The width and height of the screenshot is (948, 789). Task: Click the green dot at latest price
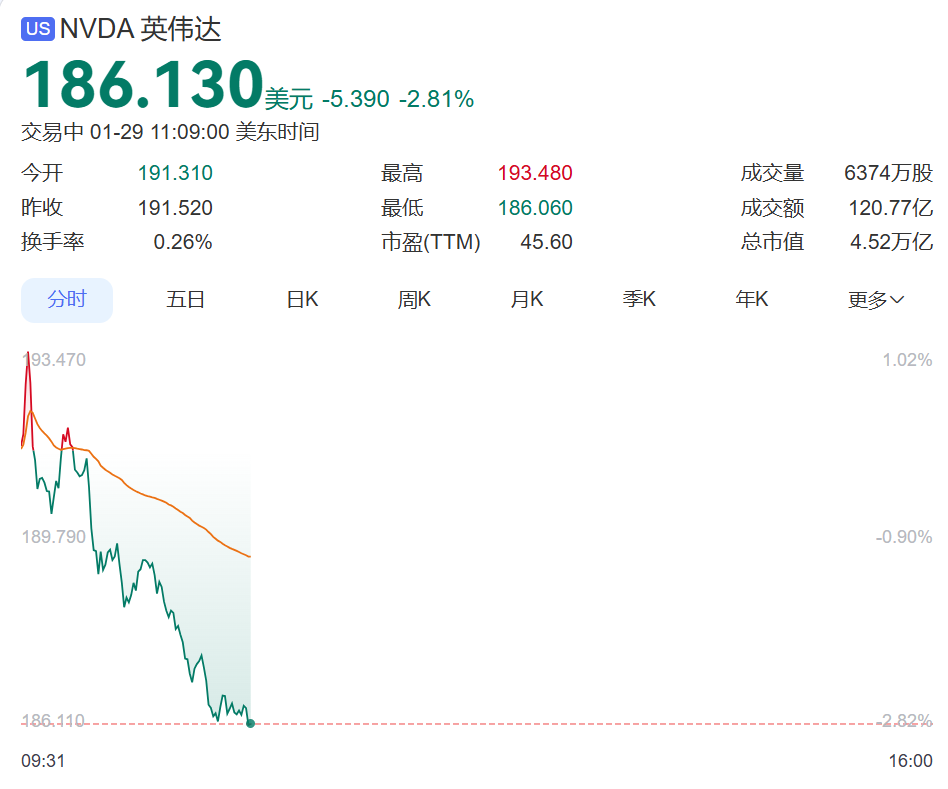[250, 723]
